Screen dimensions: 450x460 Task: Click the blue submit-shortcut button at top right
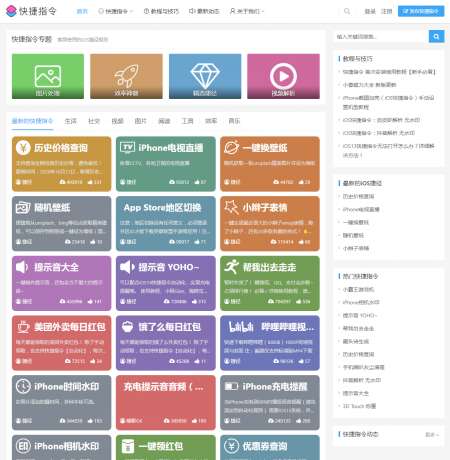point(421,11)
